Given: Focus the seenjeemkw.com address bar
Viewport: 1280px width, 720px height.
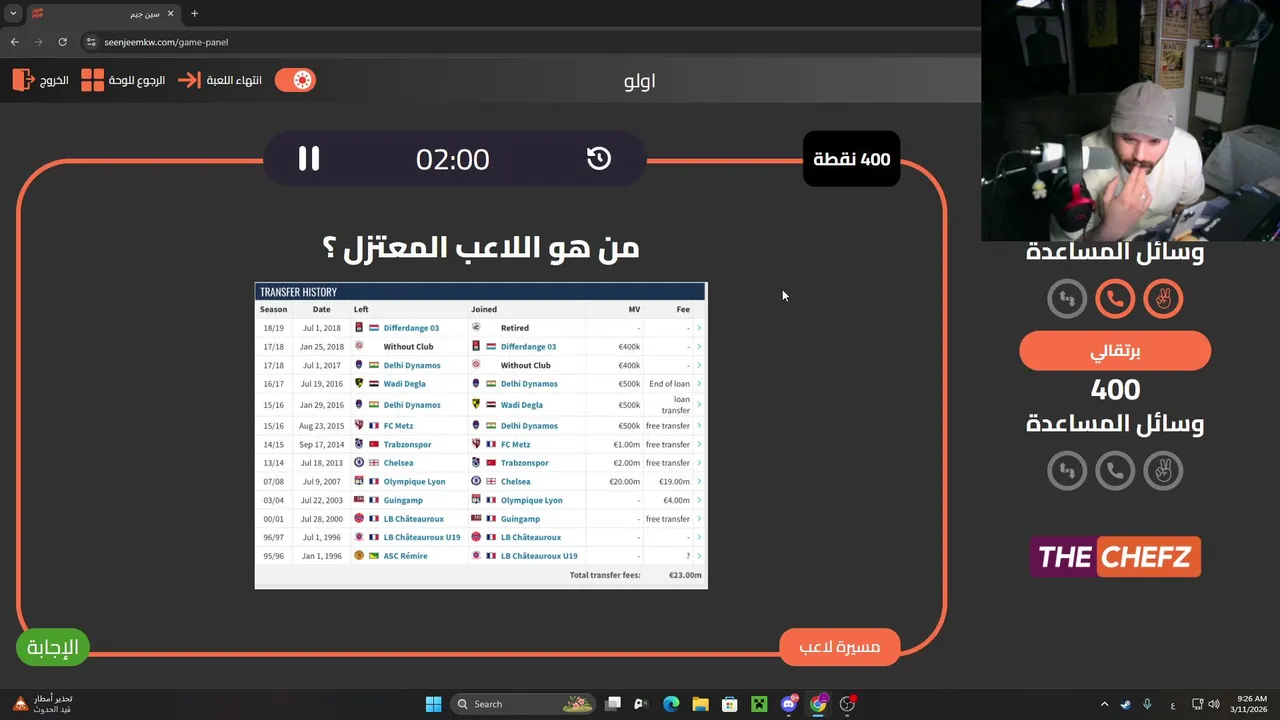Looking at the screenshot, I should (x=530, y=42).
